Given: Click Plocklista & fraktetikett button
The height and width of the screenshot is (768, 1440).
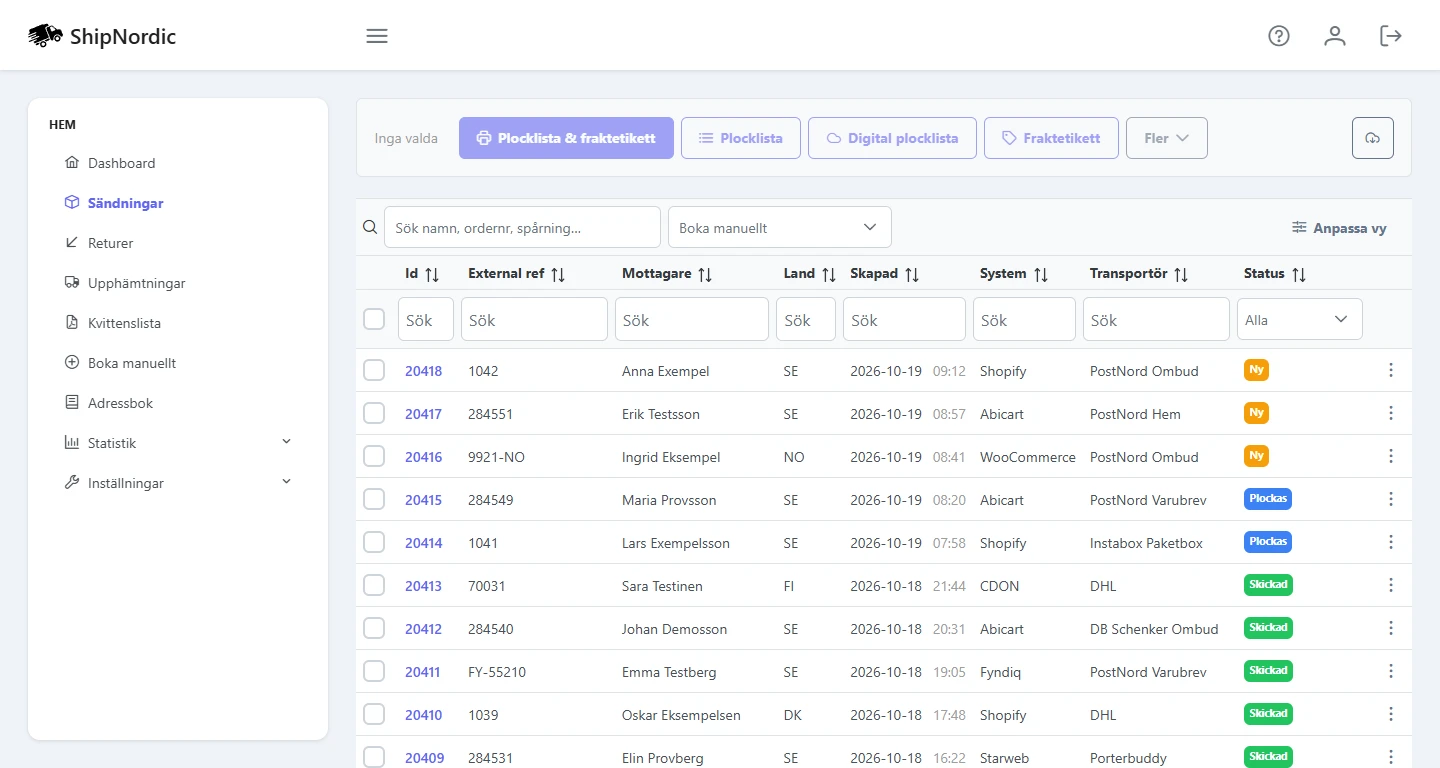Looking at the screenshot, I should (x=566, y=138).
